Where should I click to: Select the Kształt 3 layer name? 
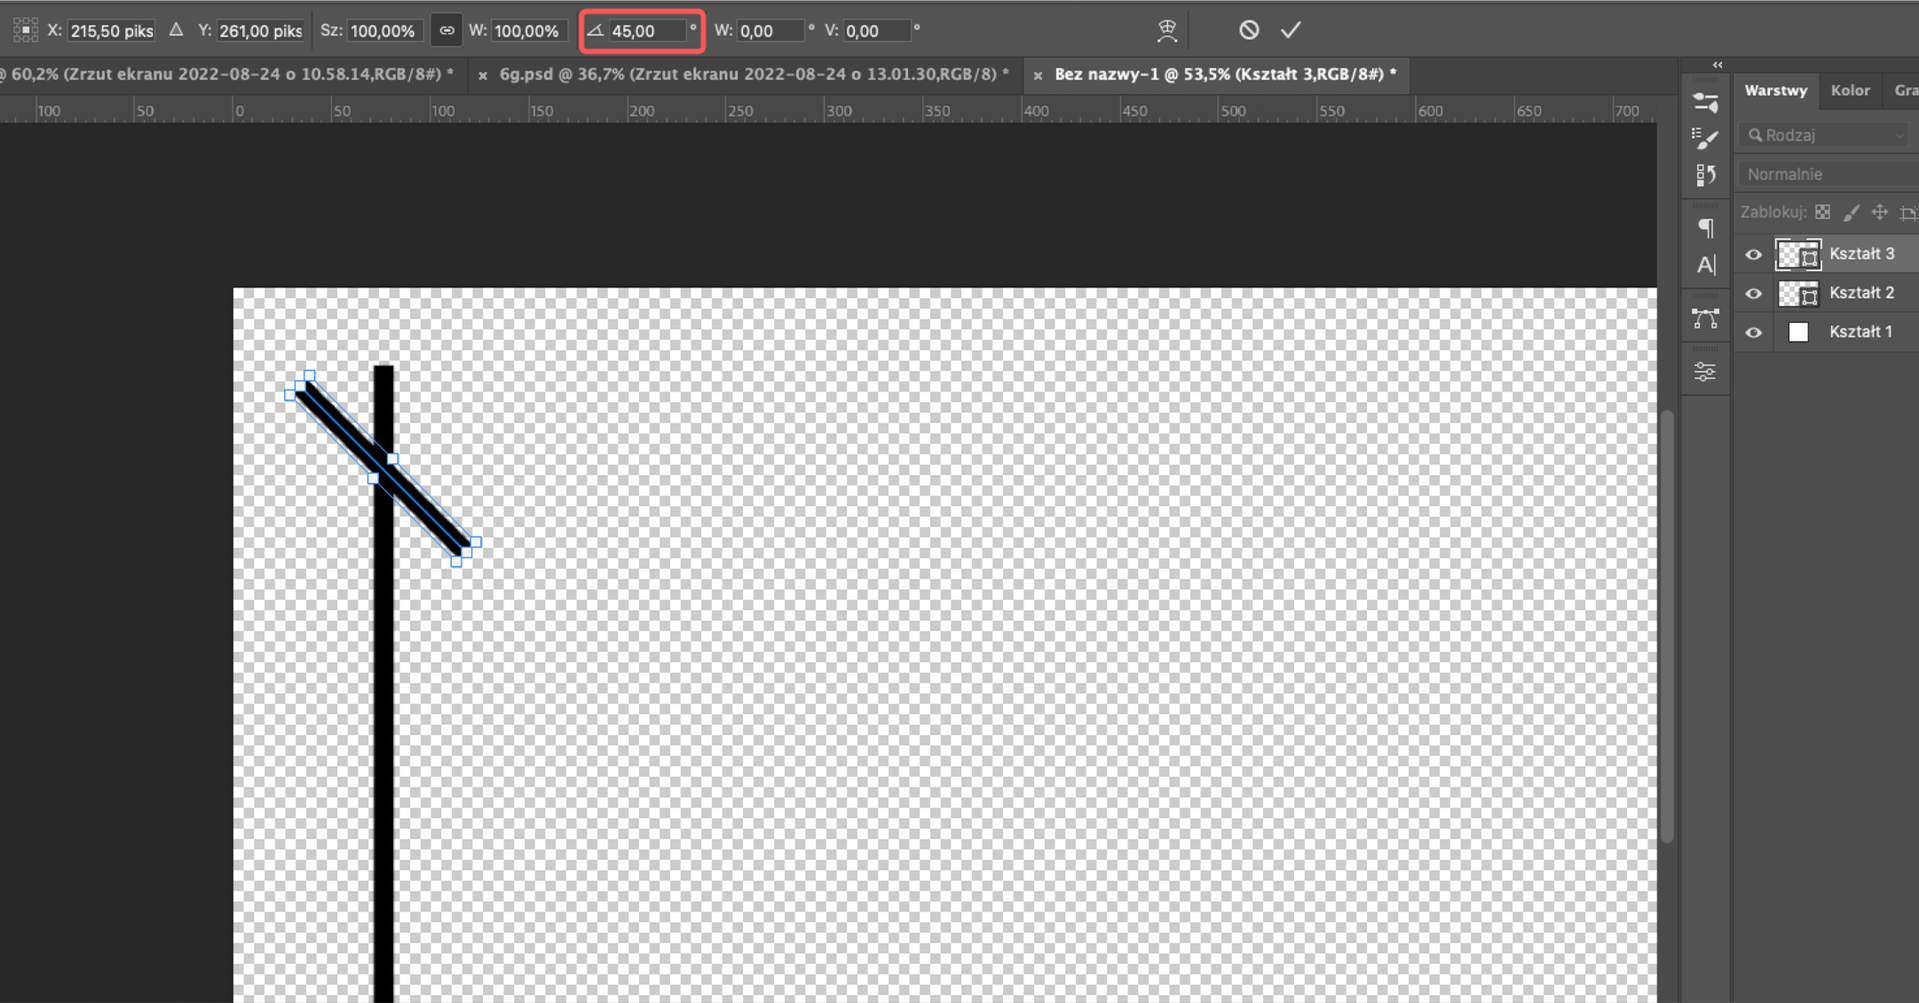(1862, 254)
